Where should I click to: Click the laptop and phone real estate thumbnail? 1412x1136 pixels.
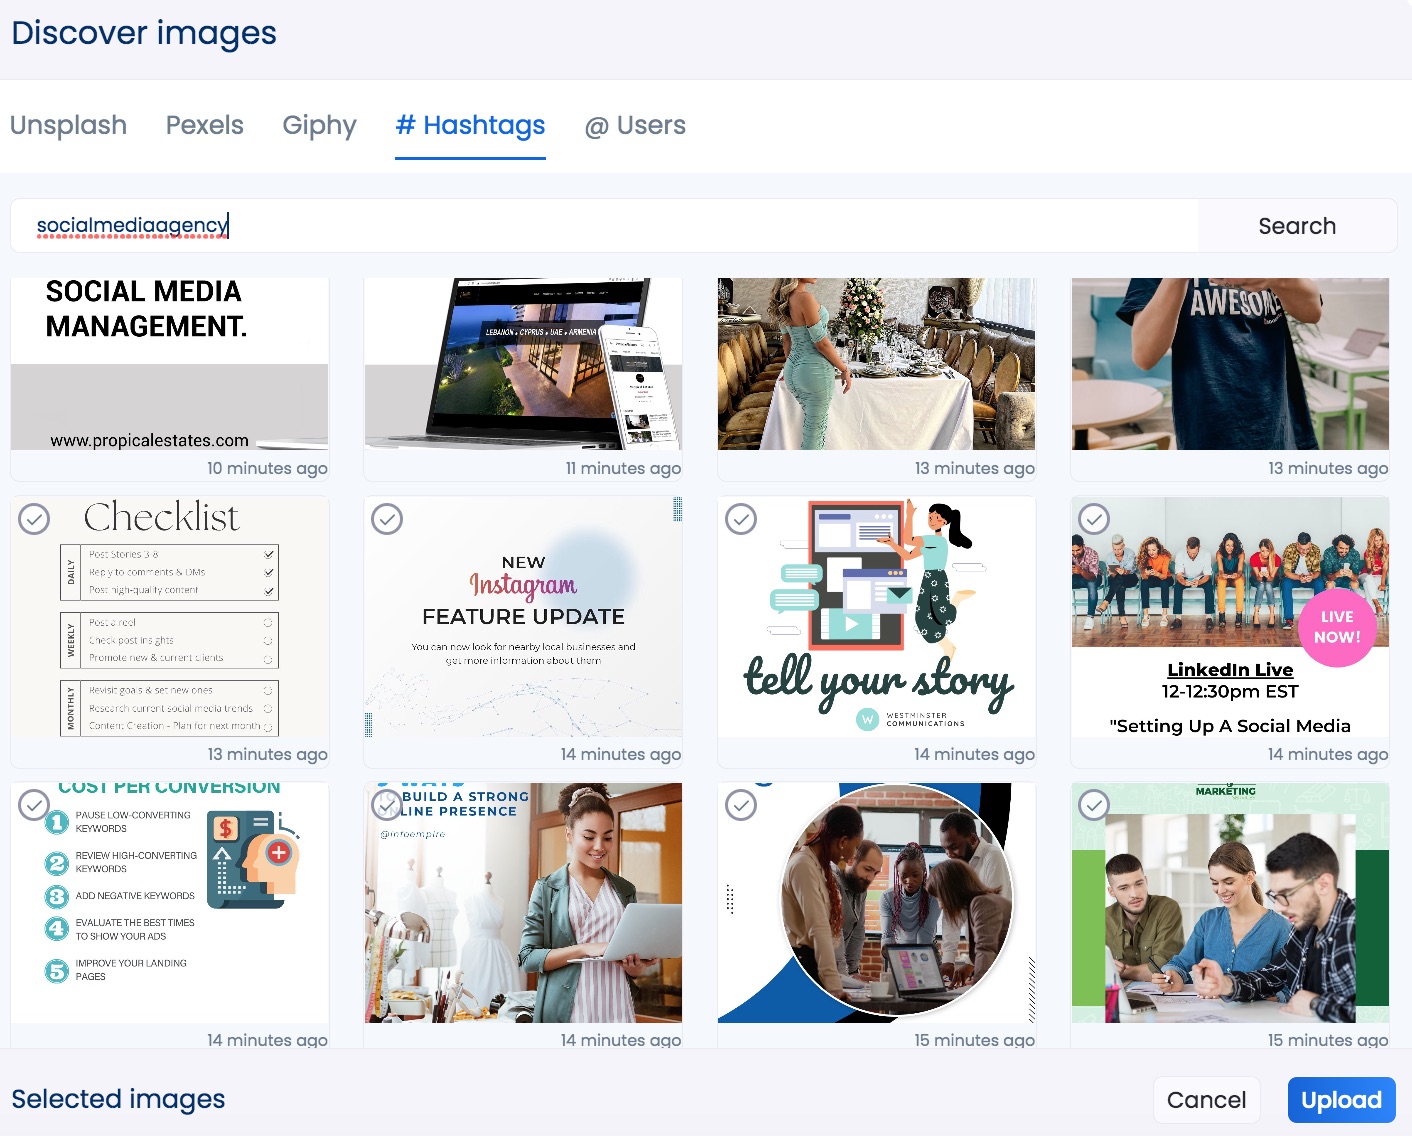[x=523, y=364]
